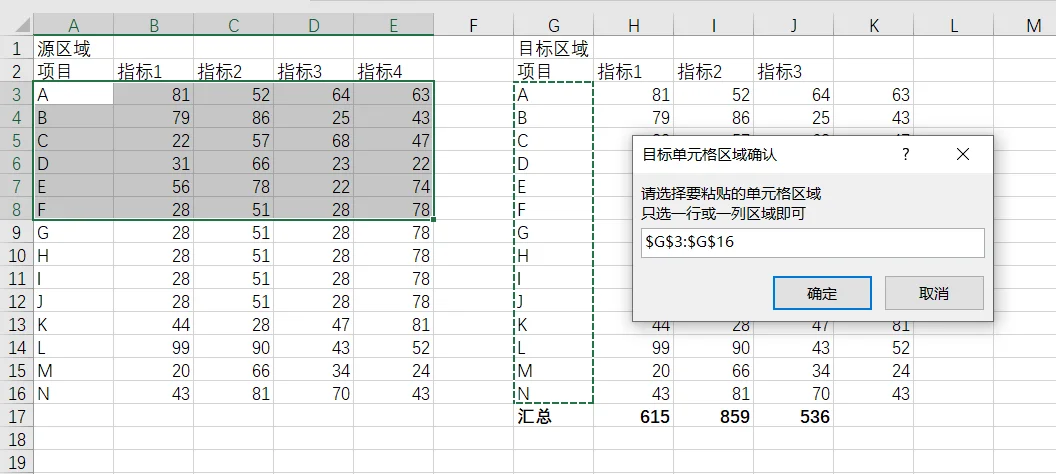Select column E header
This screenshot has height=474, width=1056.
394,26
